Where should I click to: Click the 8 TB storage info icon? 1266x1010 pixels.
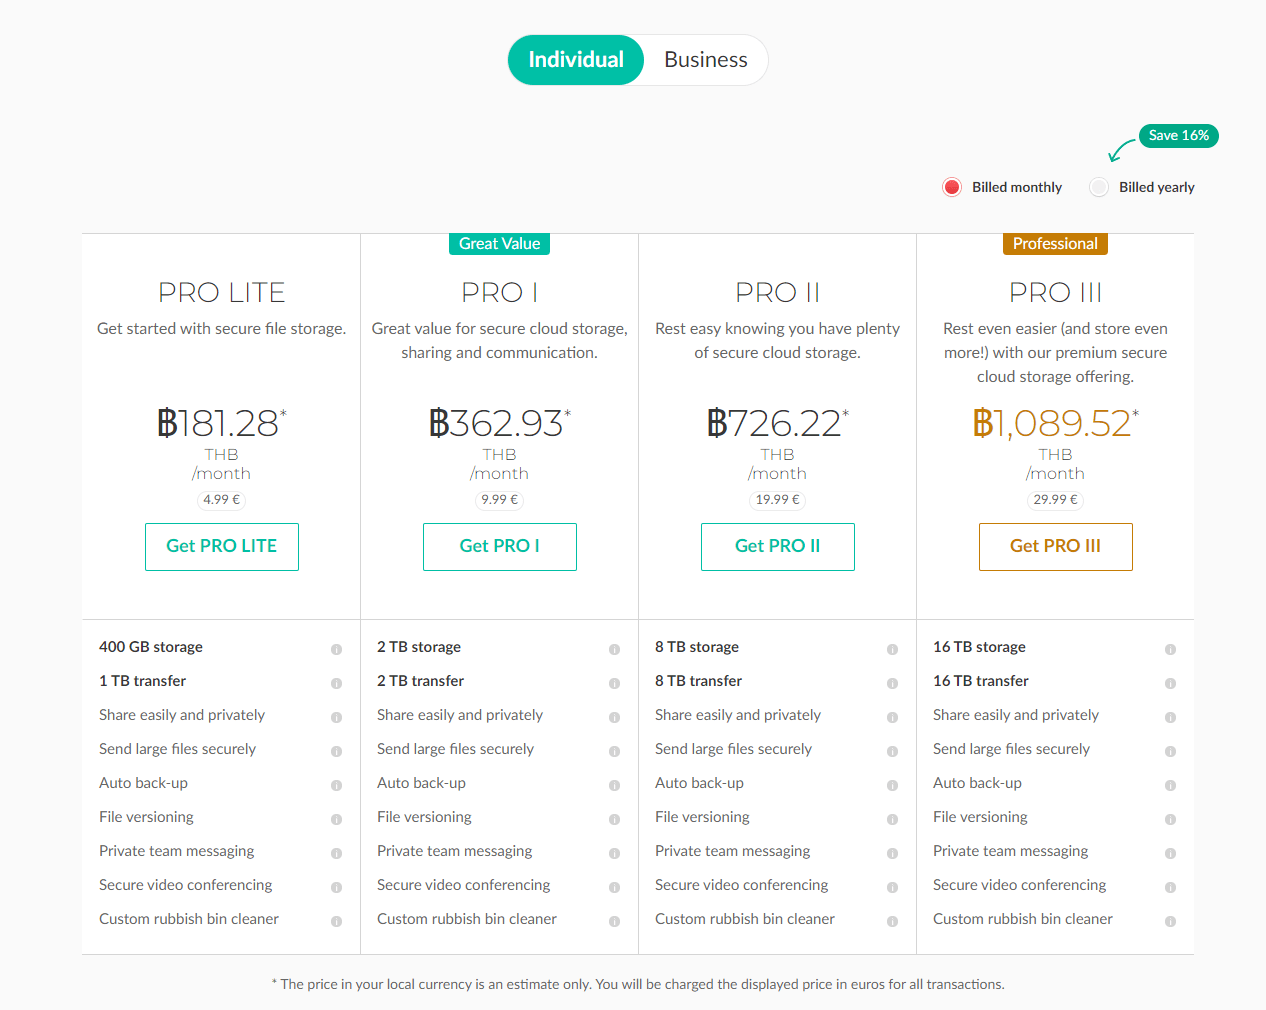(x=892, y=648)
